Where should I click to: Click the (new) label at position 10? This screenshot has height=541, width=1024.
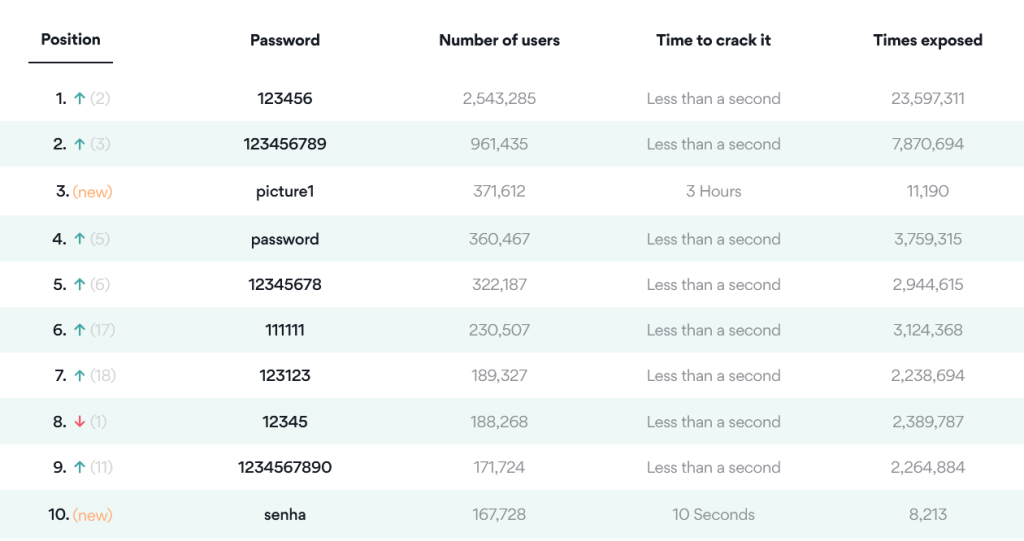(x=93, y=515)
